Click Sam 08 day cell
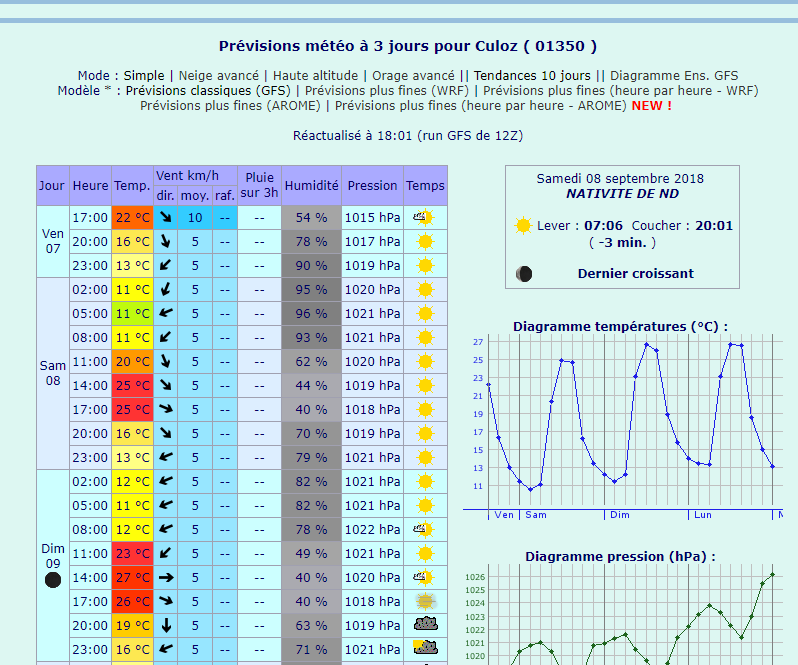The width and height of the screenshot is (798, 665). 53,373
